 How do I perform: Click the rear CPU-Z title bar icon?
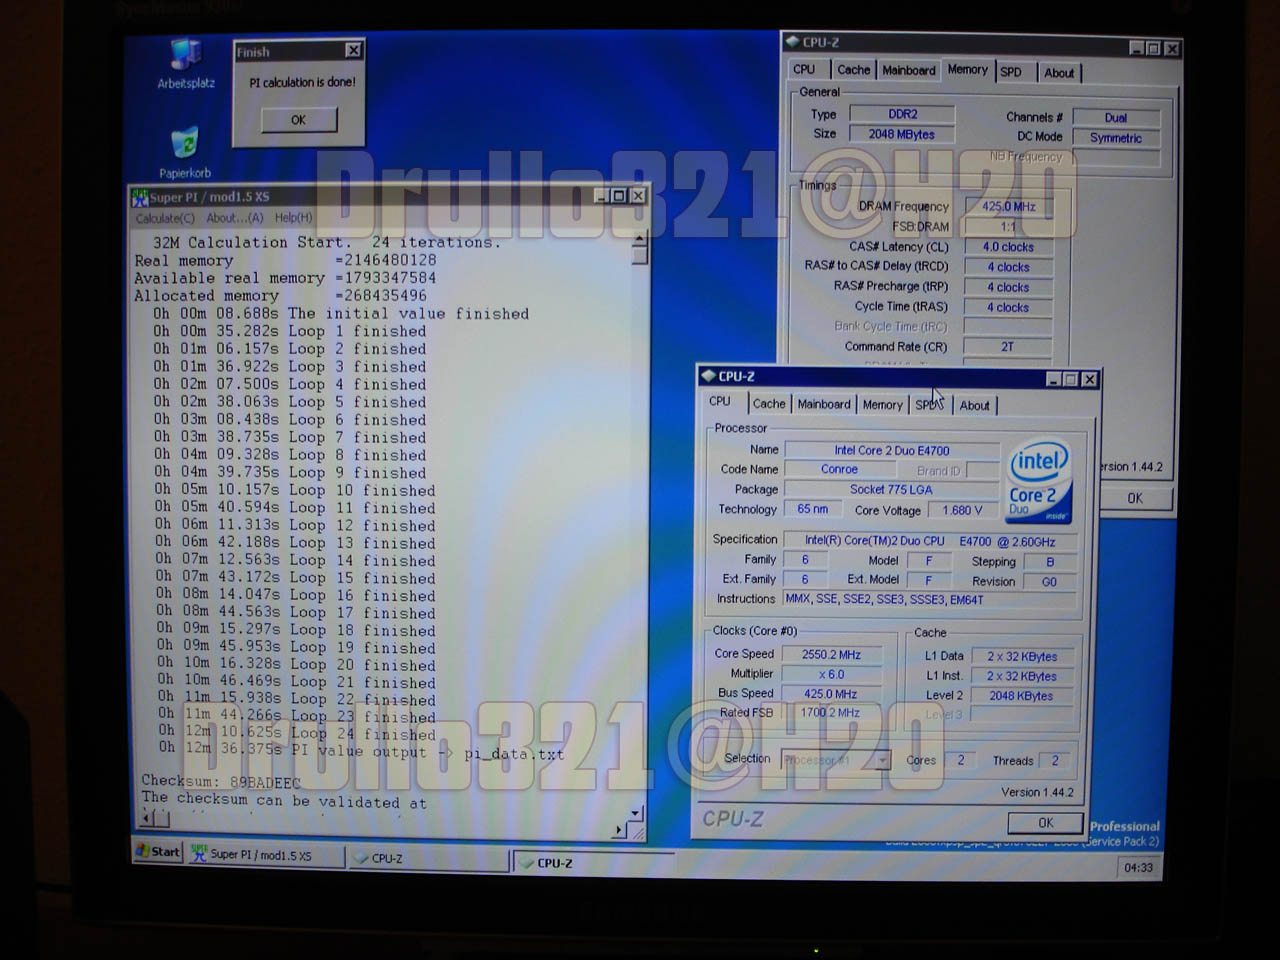[792, 42]
